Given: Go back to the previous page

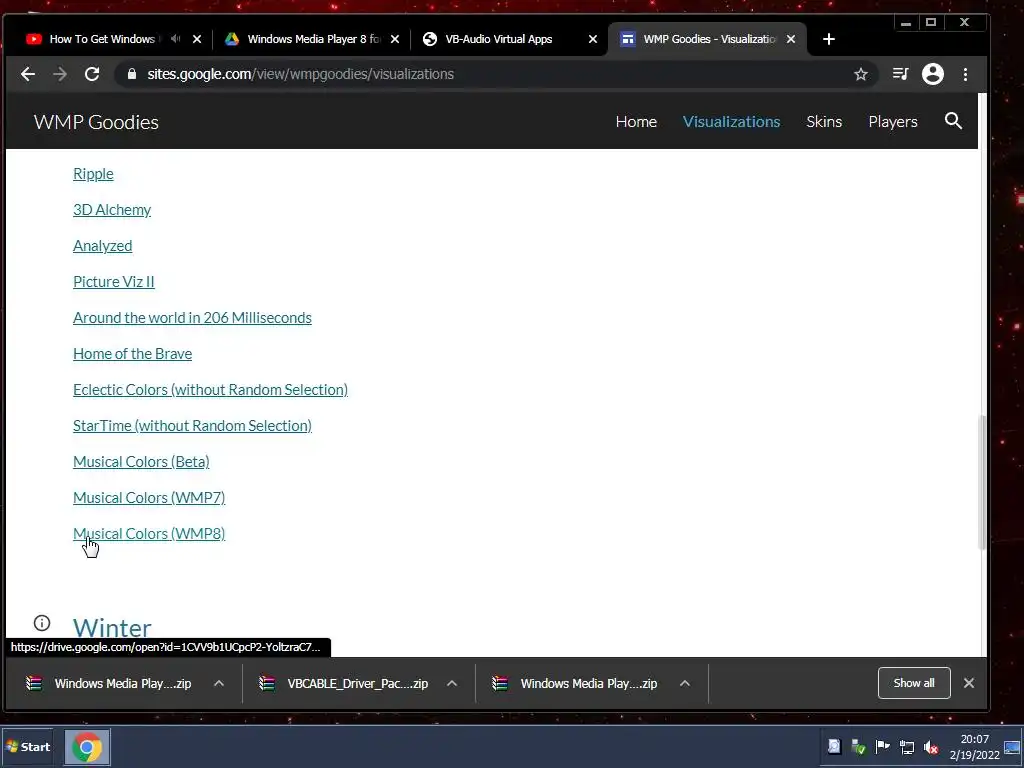Looking at the screenshot, I should coord(27,74).
